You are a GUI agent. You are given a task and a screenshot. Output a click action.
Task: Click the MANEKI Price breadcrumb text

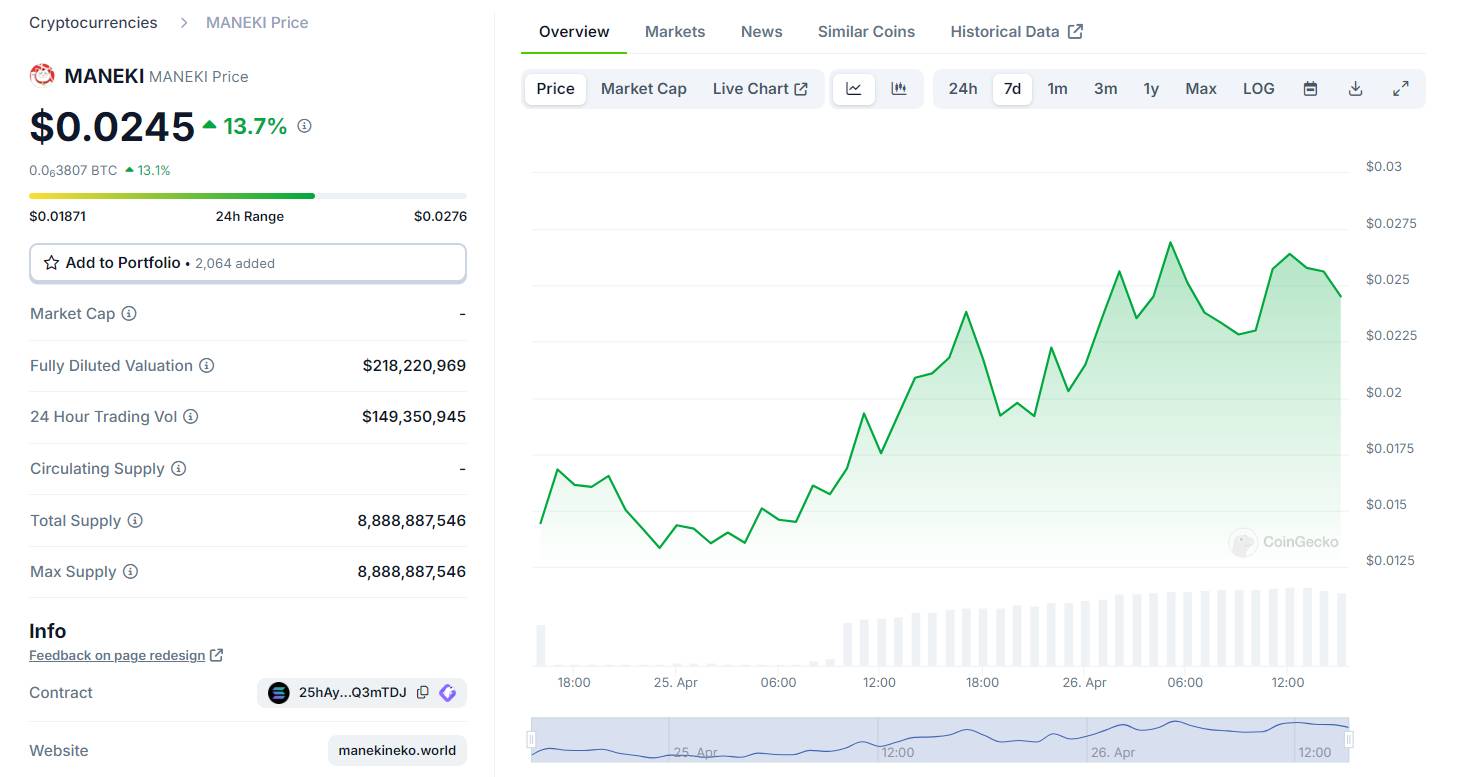point(257,22)
